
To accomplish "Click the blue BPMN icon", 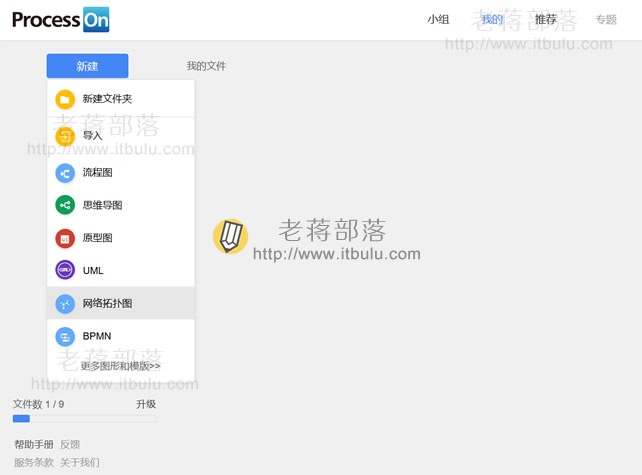I will coord(65,337).
